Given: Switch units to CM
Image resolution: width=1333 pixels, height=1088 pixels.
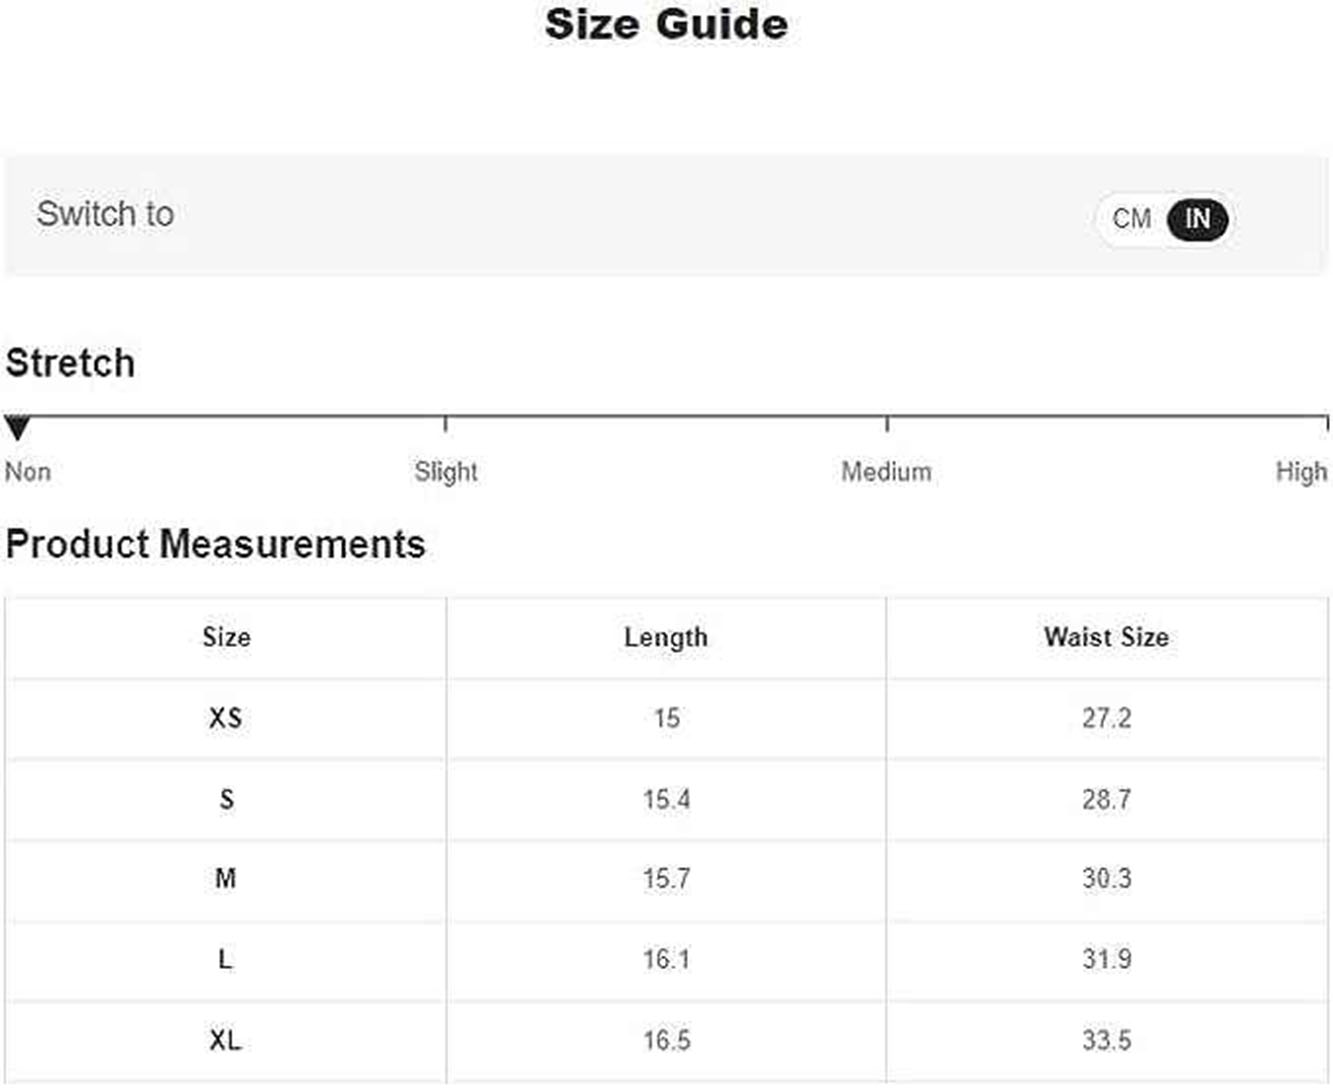Looking at the screenshot, I should tap(1131, 219).
